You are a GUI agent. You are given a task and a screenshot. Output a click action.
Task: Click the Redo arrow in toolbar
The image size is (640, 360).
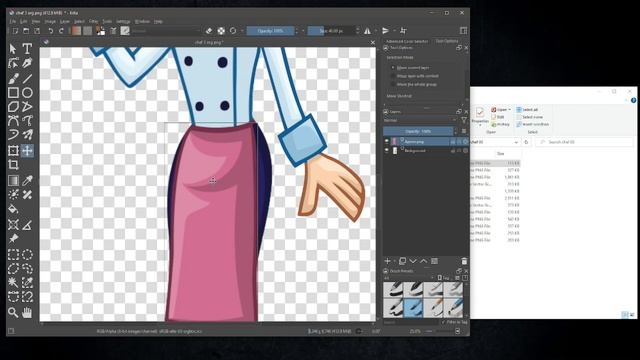(x=61, y=31)
